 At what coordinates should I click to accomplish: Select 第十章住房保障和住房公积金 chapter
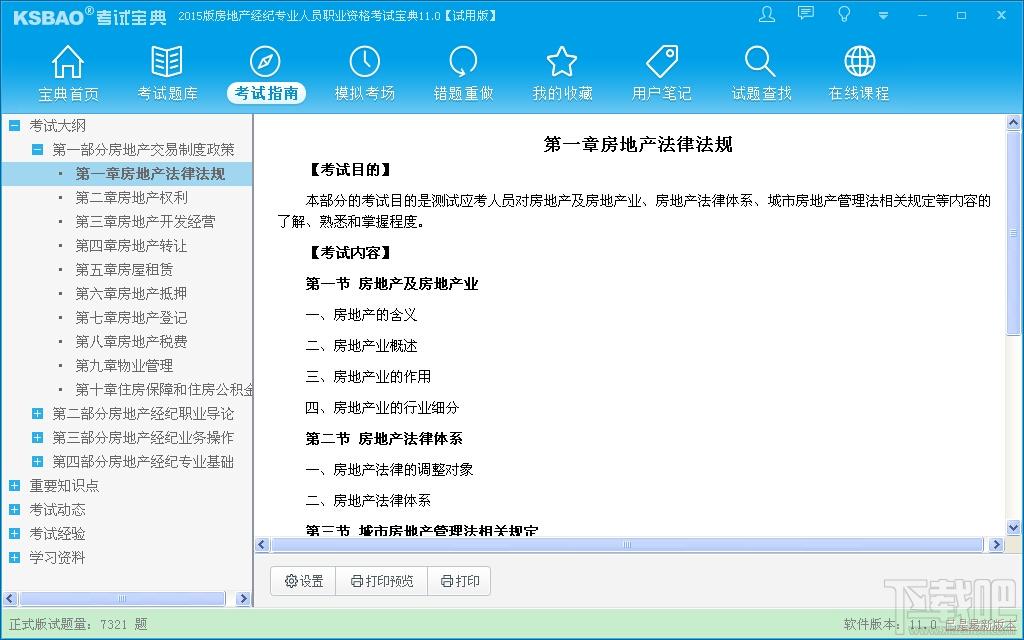click(x=164, y=390)
